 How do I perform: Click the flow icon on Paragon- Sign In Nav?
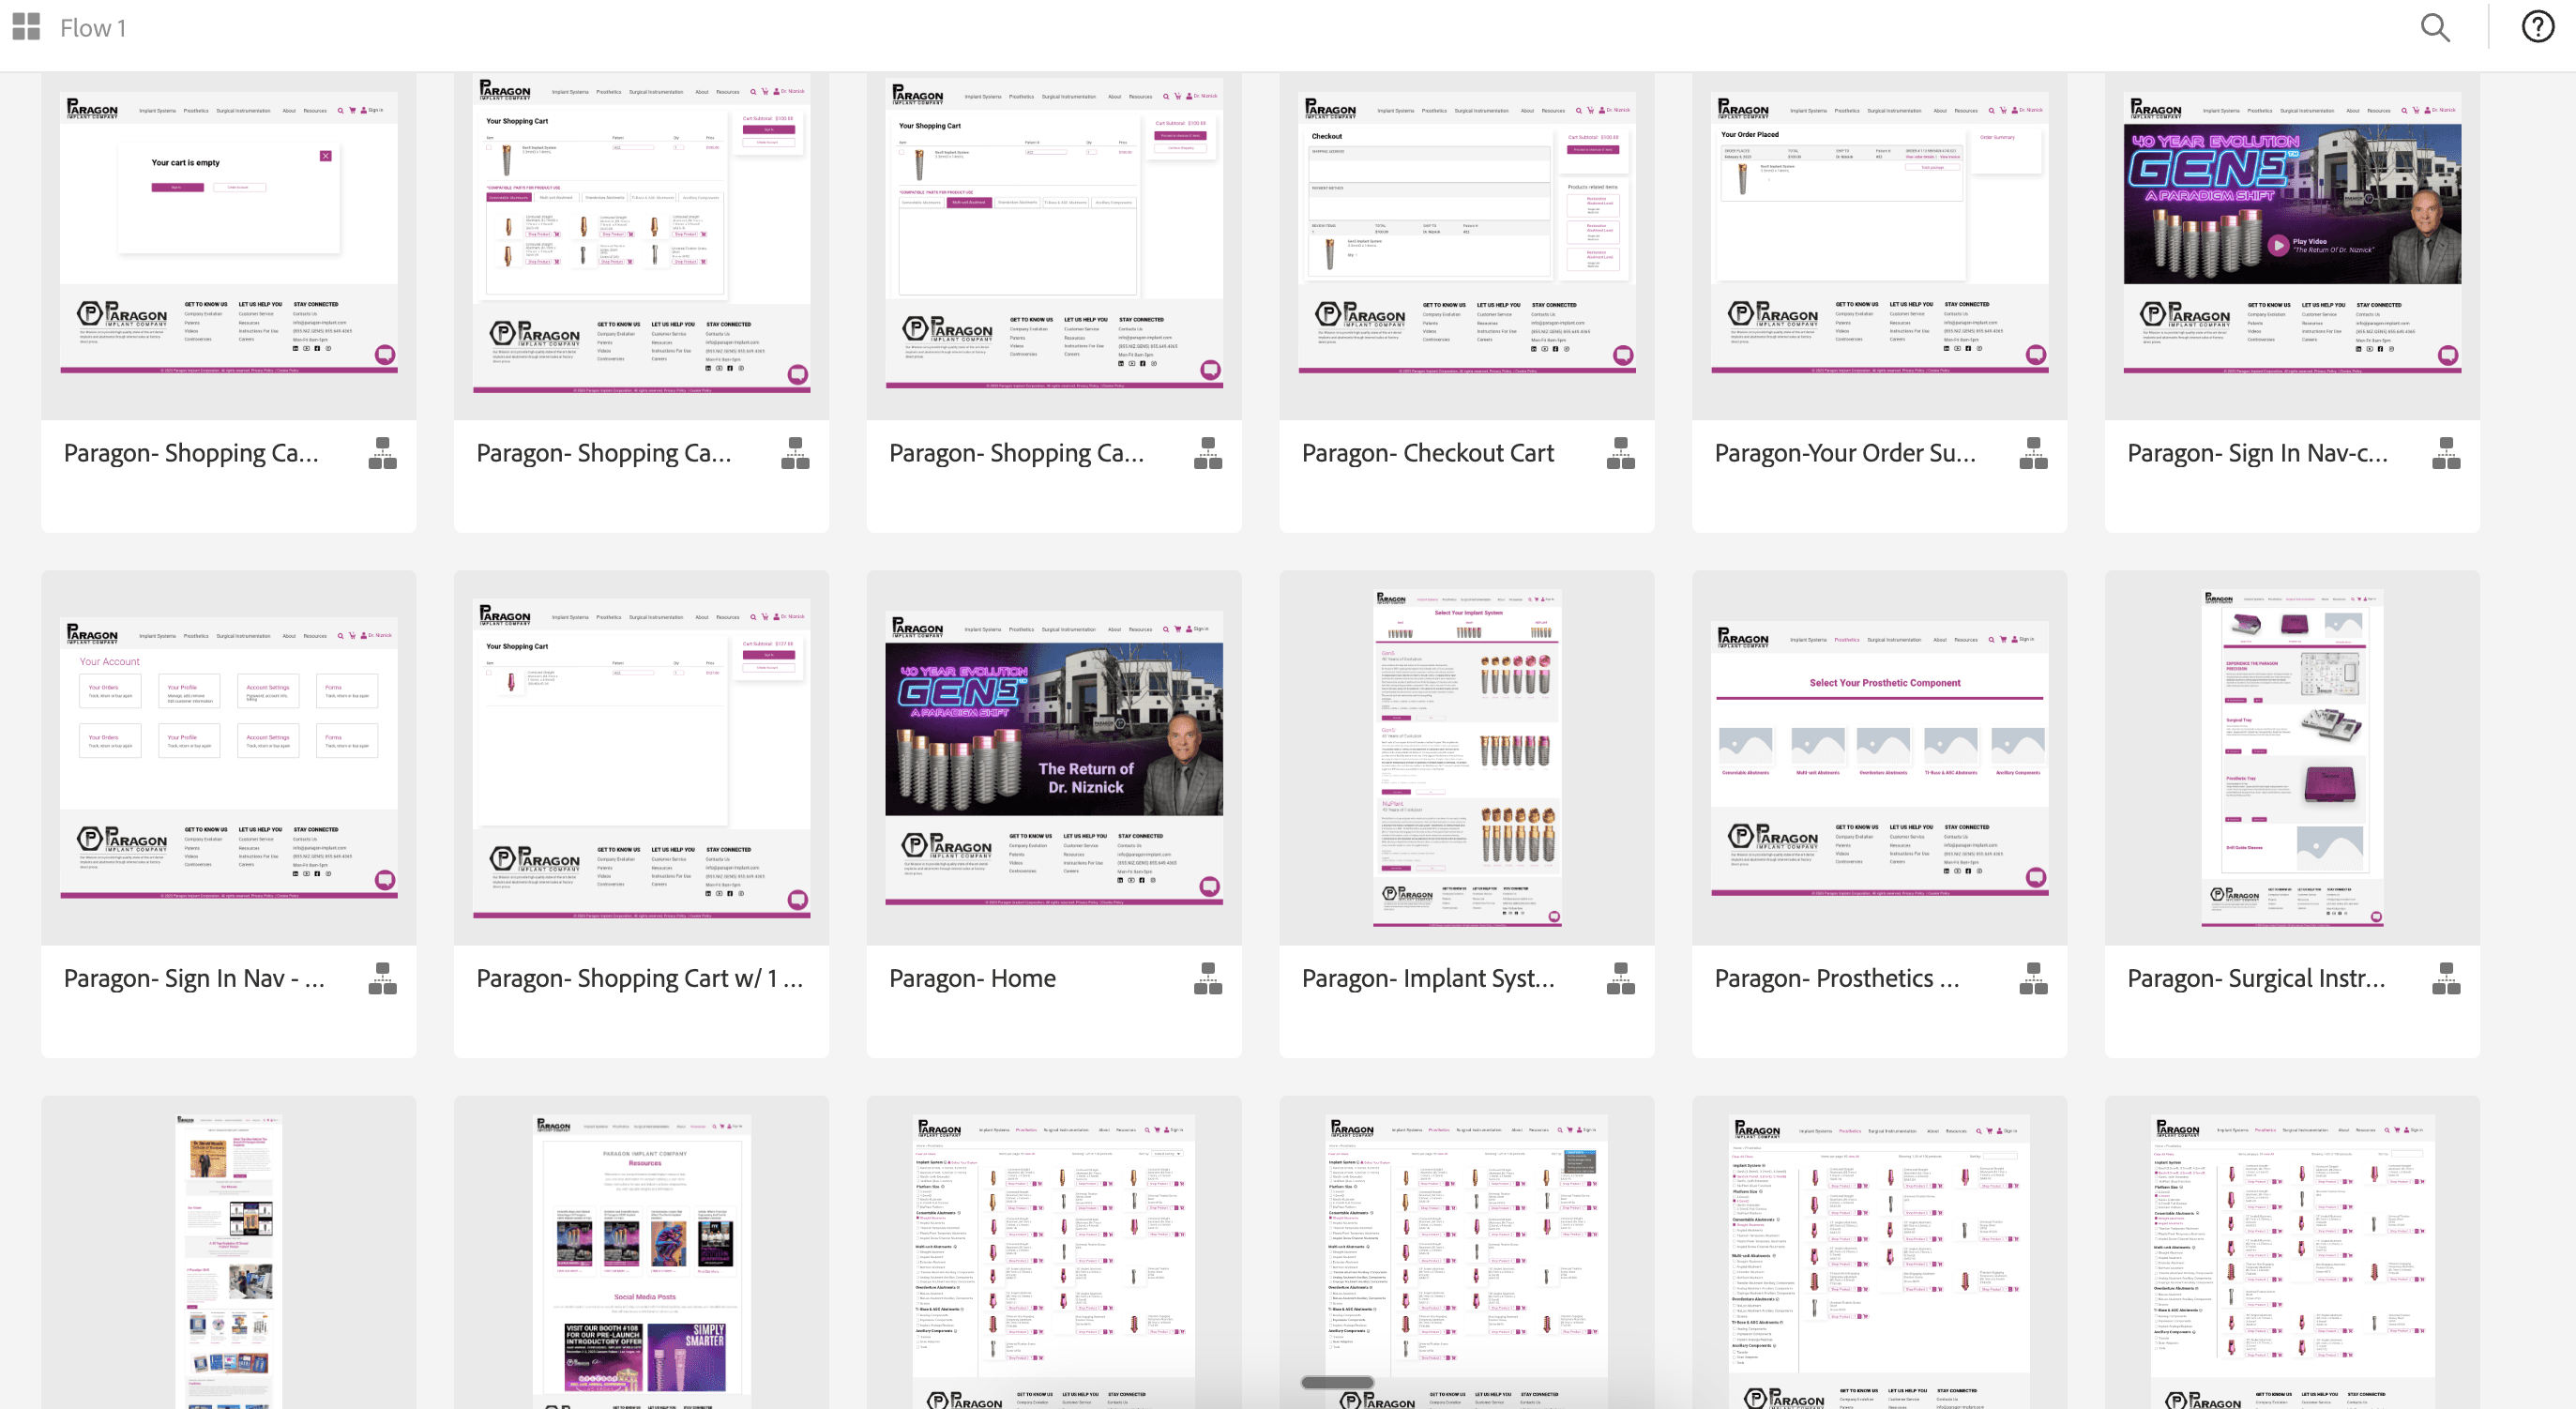(383, 980)
